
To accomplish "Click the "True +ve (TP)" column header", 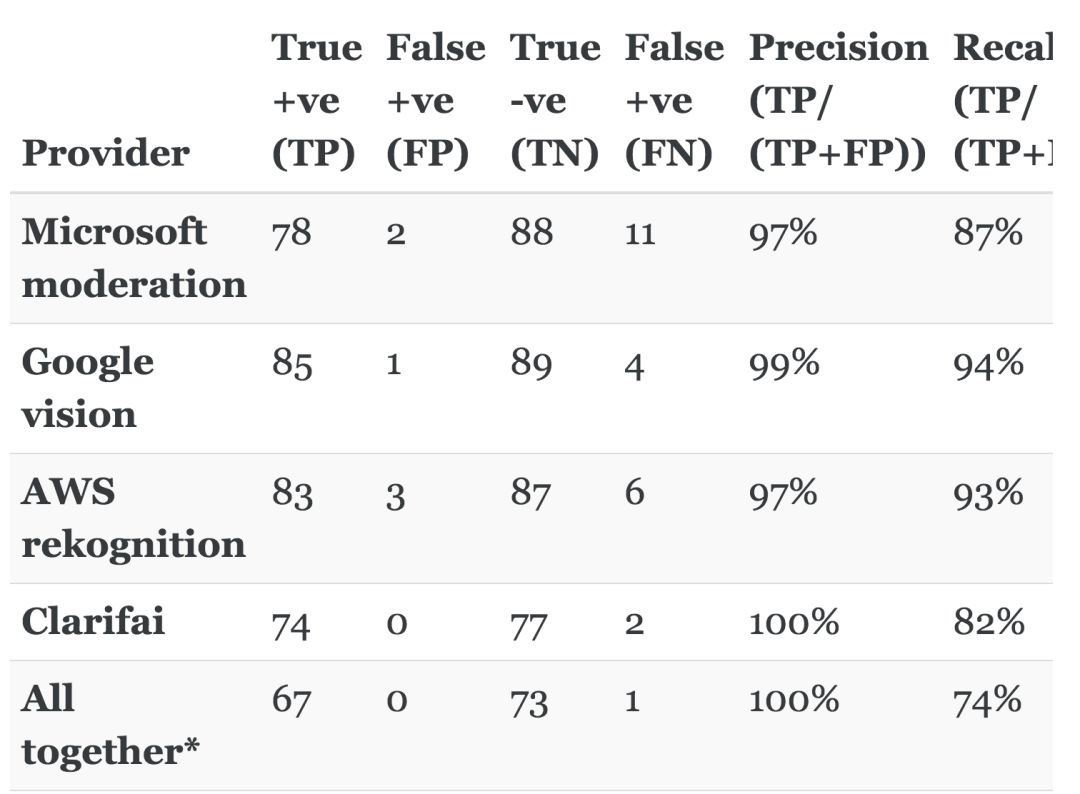I will [316, 101].
